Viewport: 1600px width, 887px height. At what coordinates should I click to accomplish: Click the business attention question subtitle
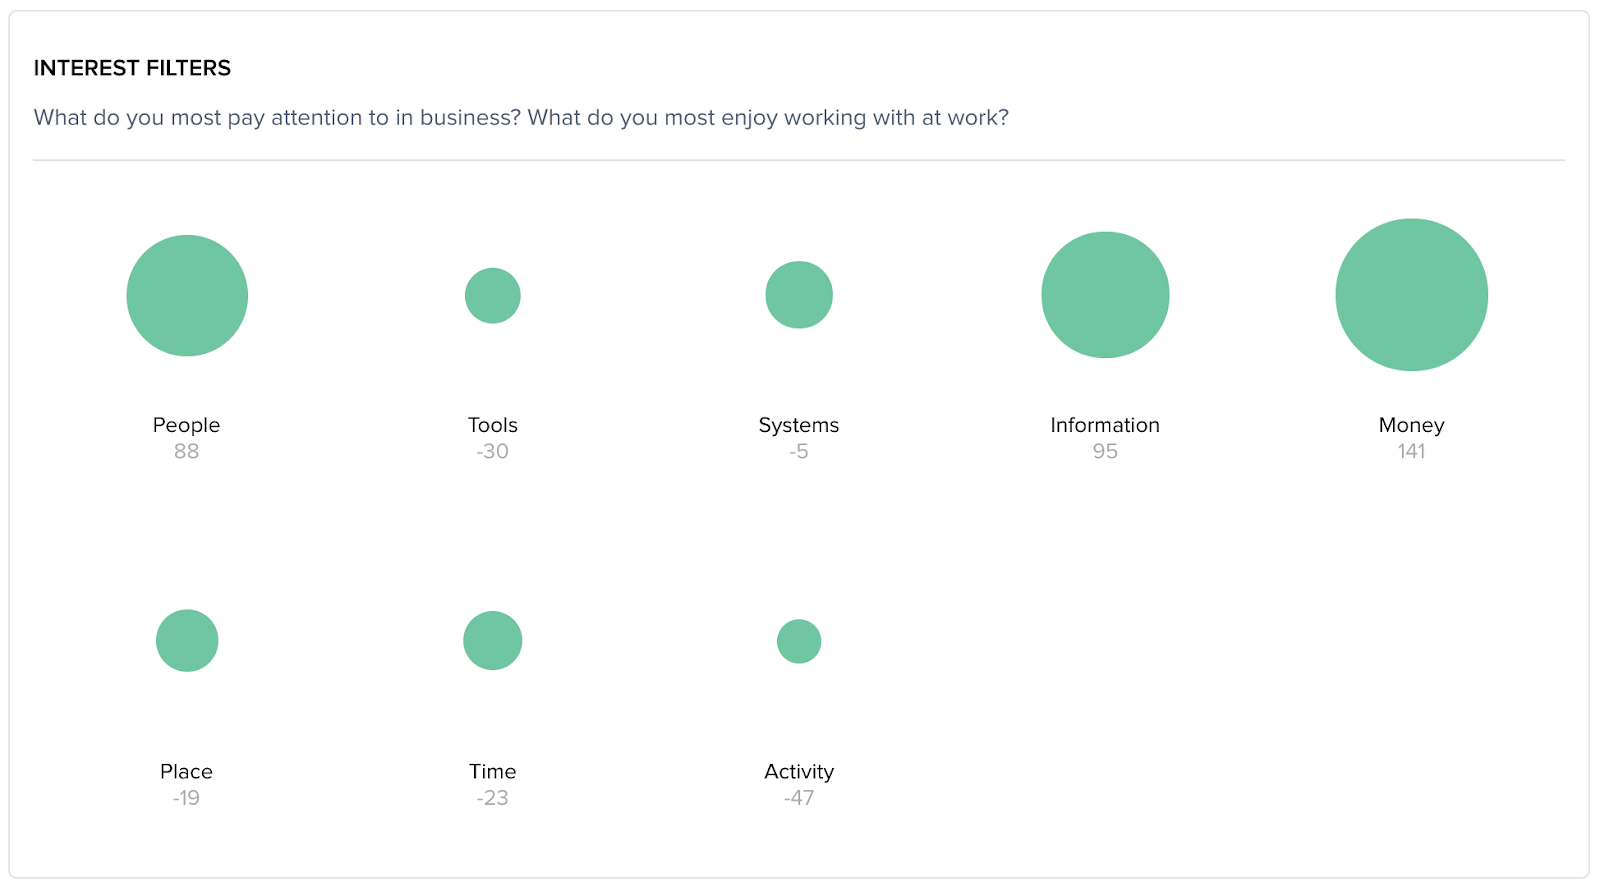(521, 118)
